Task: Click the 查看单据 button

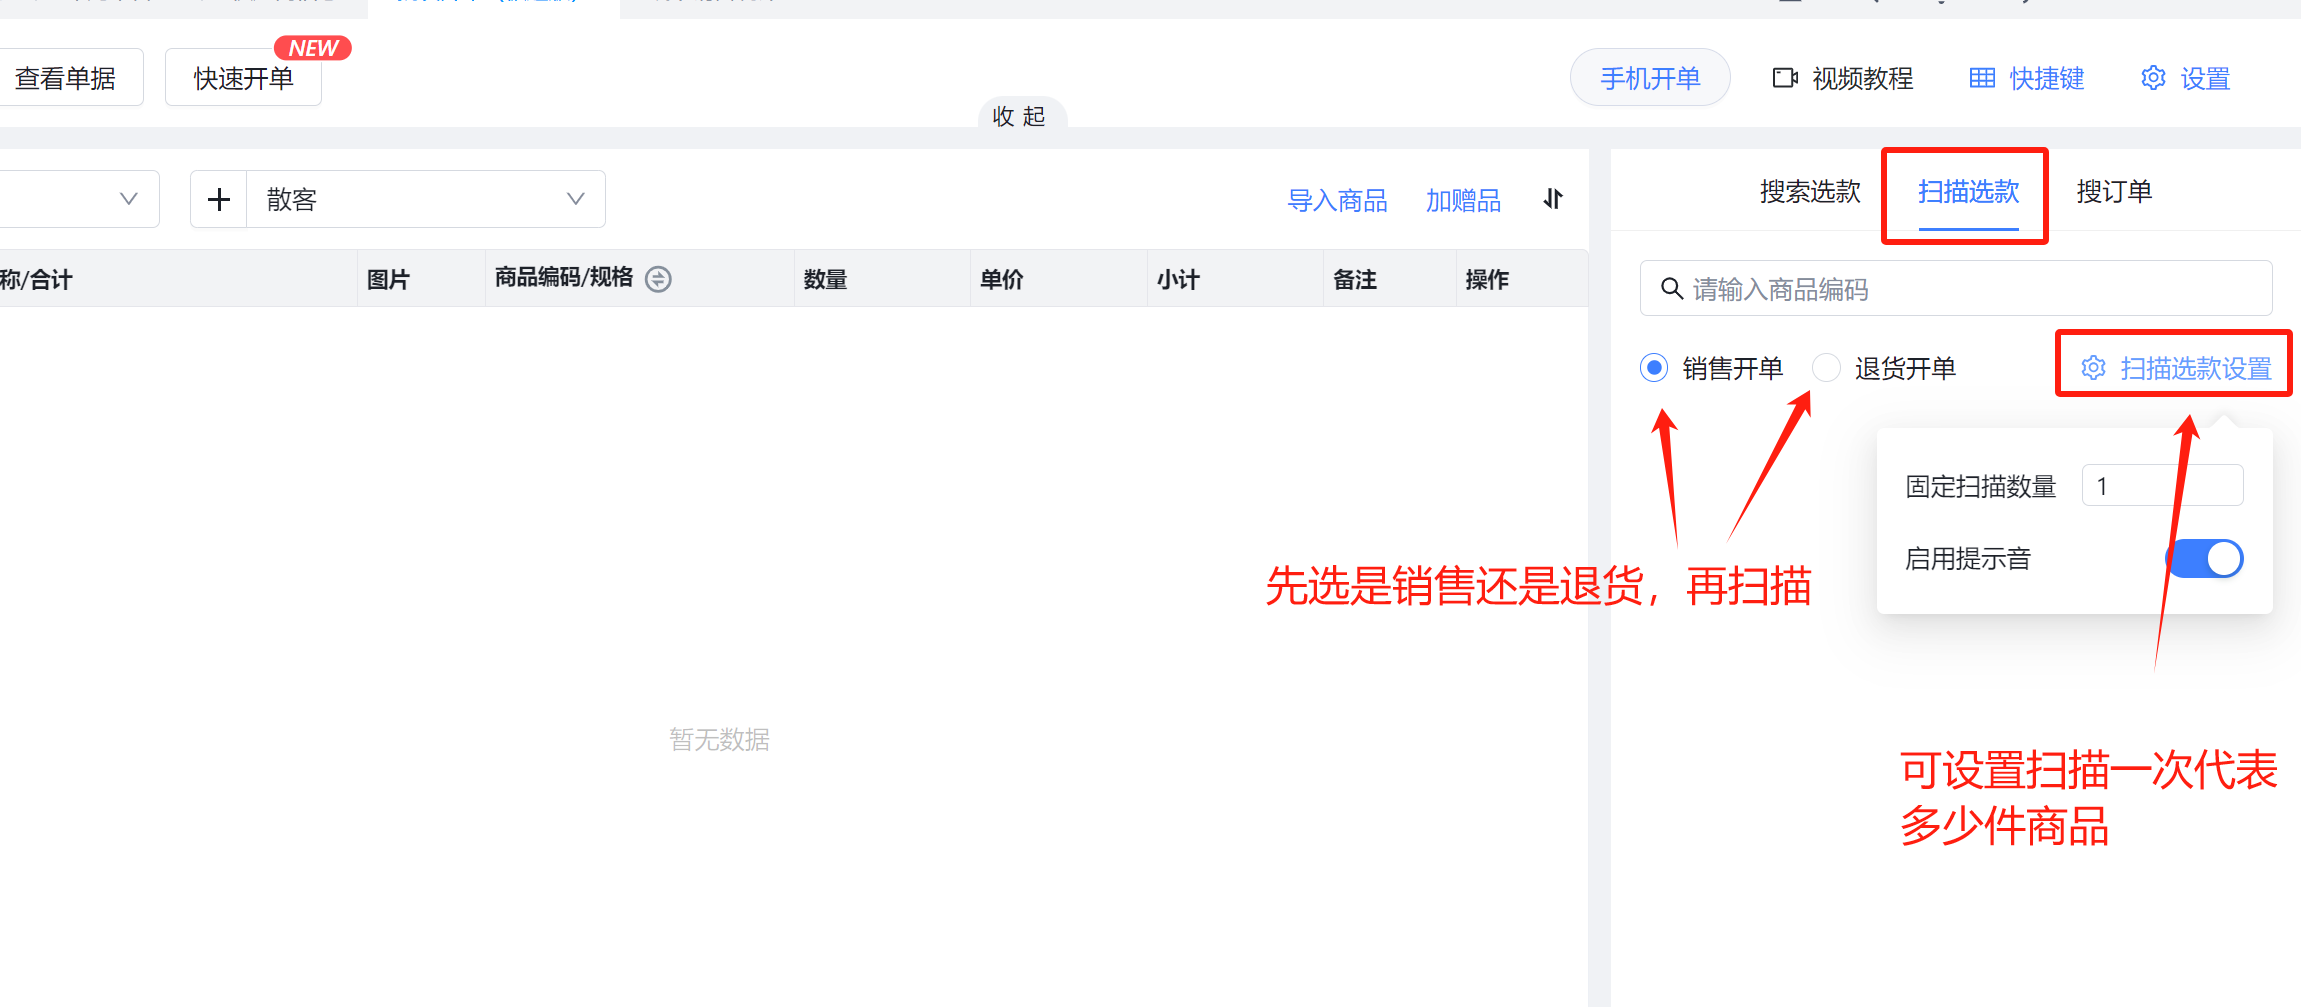Action: click(66, 78)
